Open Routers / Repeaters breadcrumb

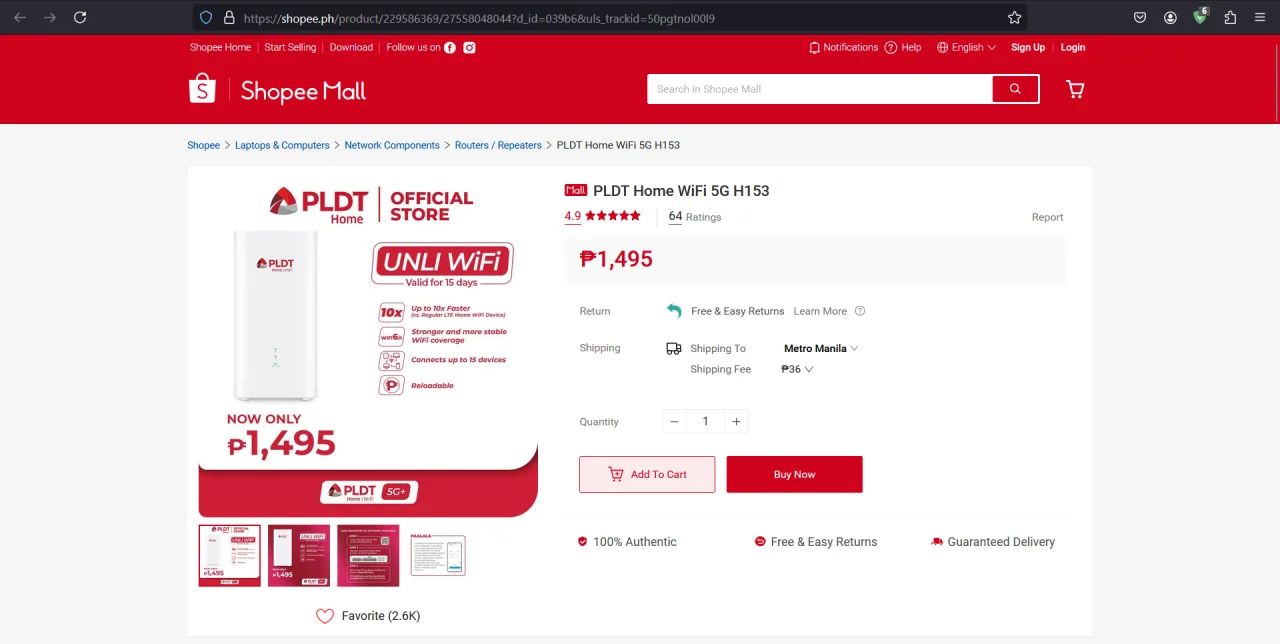(x=498, y=145)
